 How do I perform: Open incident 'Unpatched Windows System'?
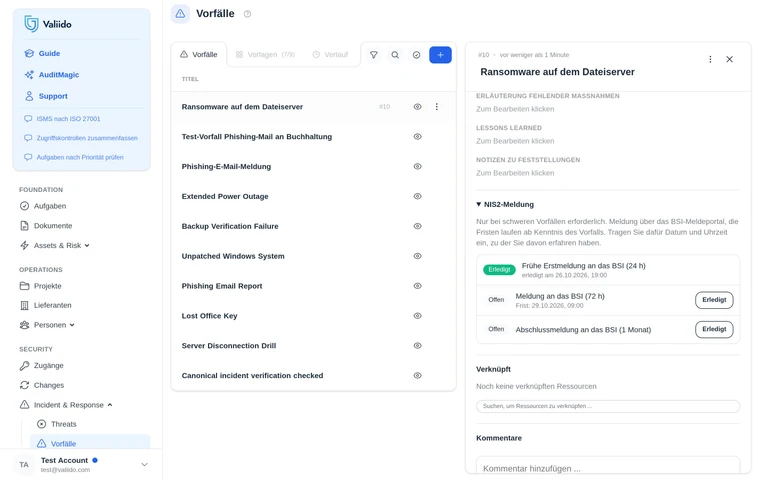pyautogui.click(x=233, y=256)
